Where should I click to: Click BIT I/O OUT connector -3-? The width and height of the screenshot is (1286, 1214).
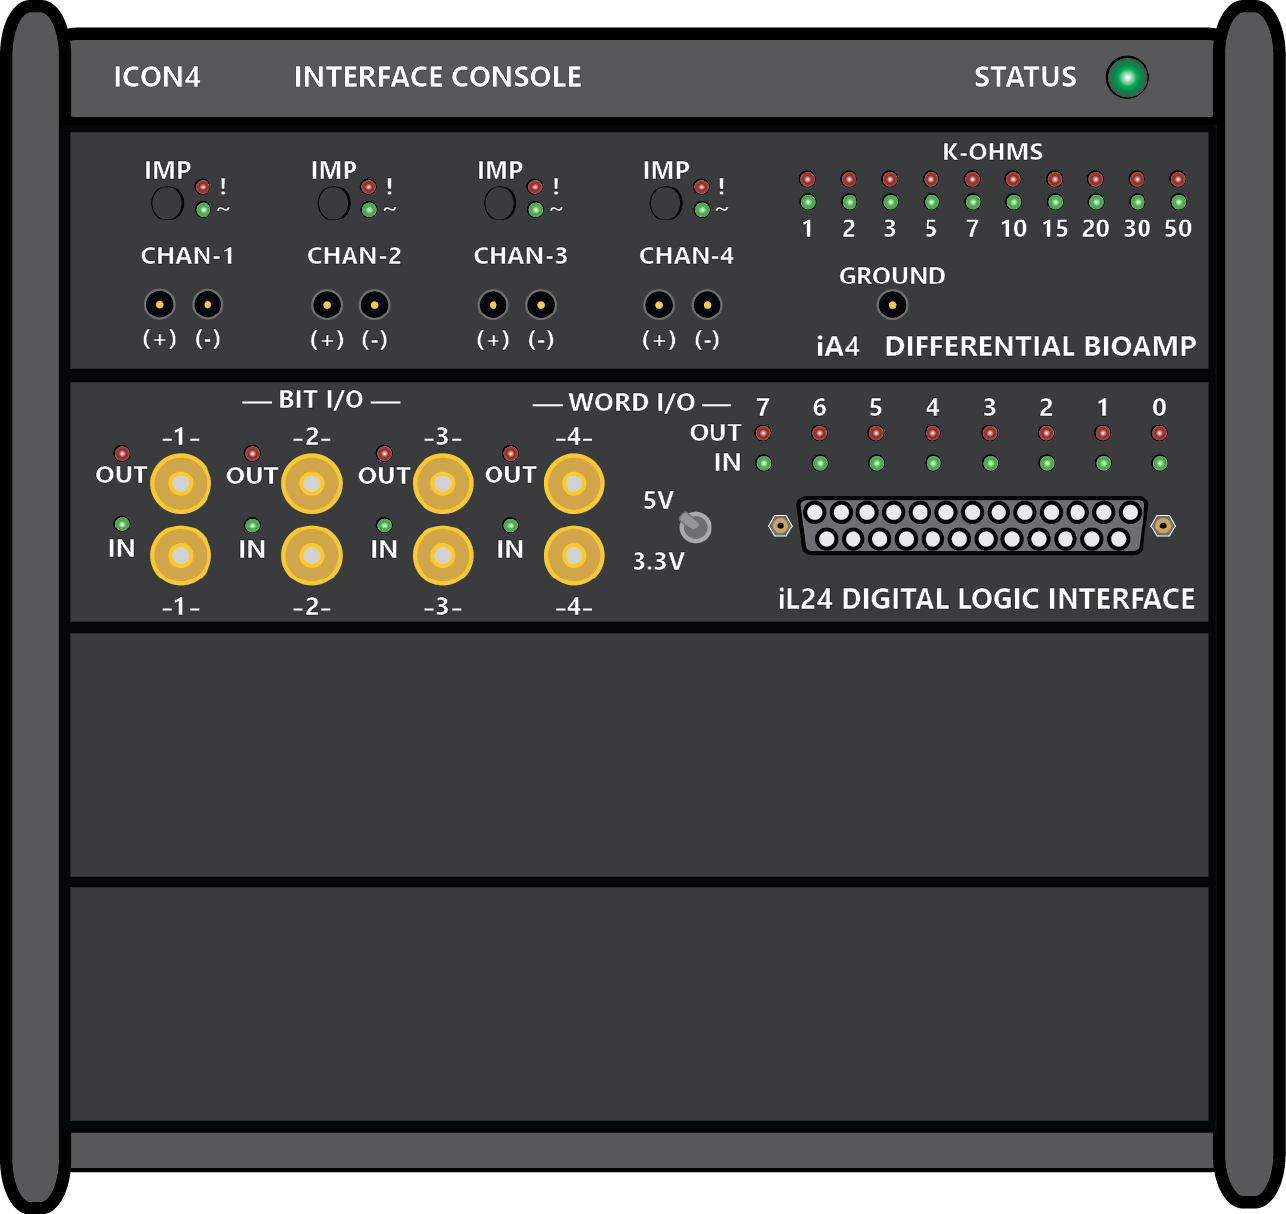click(x=443, y=484)
